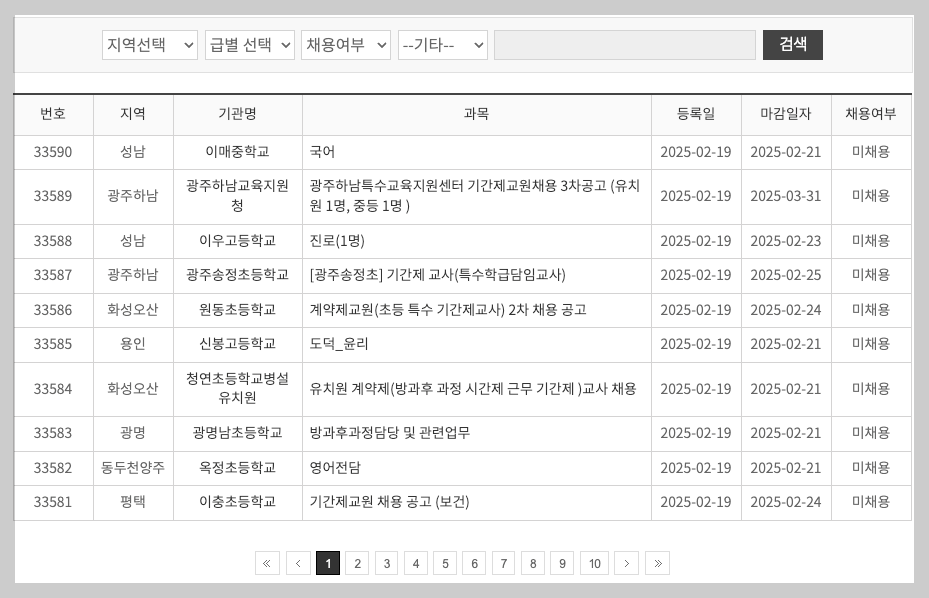The image size is (929, 598).
Task: Open the 지역선택 region dropdown
Action: pos(149,45)
